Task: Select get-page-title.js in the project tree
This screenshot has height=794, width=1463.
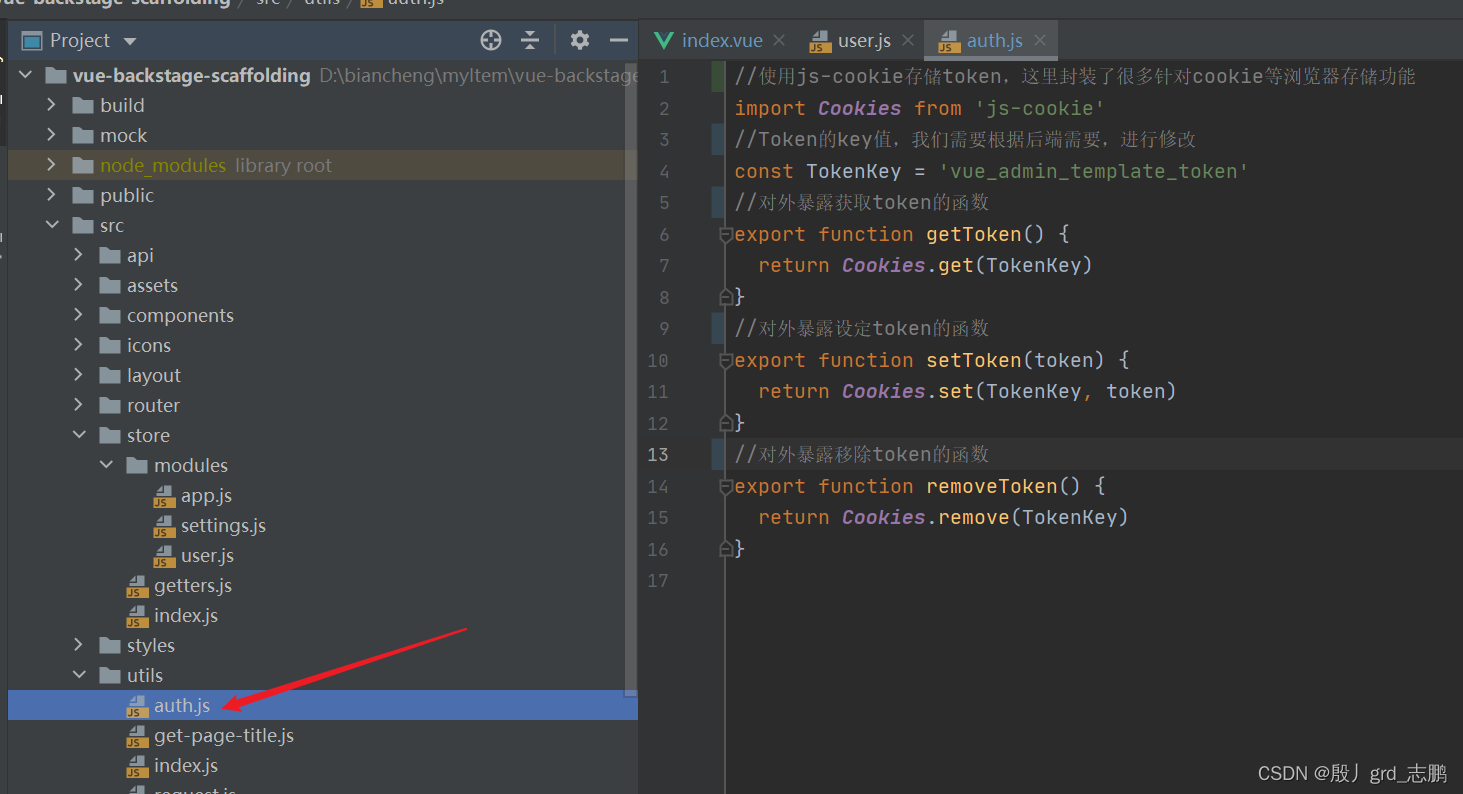Action: click(224, 735)
